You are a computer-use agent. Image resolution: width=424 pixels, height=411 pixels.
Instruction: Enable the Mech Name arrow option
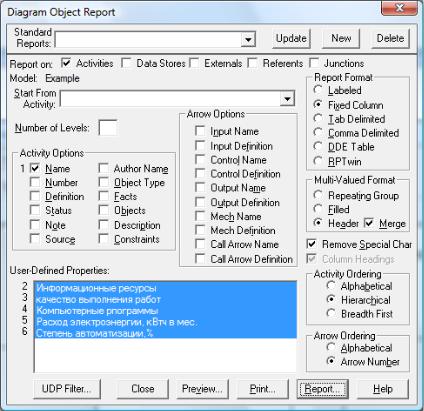tap(200, 216)
